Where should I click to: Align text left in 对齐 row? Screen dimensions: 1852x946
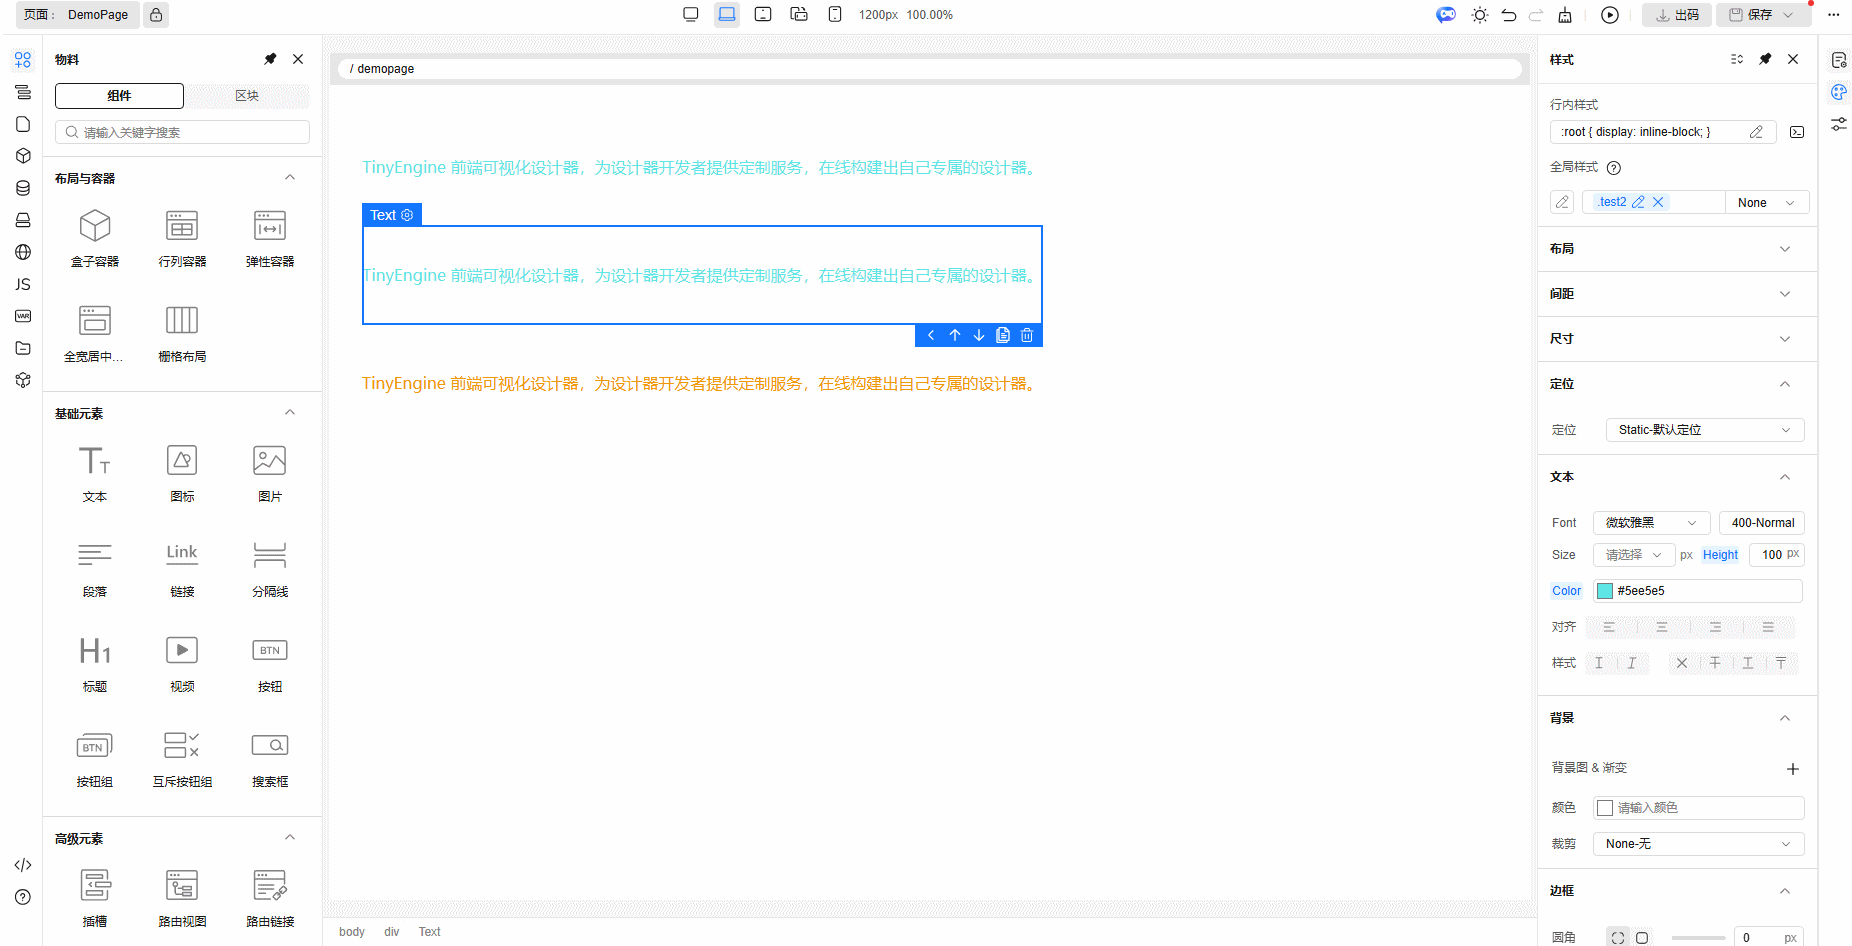click(1609, 627)
